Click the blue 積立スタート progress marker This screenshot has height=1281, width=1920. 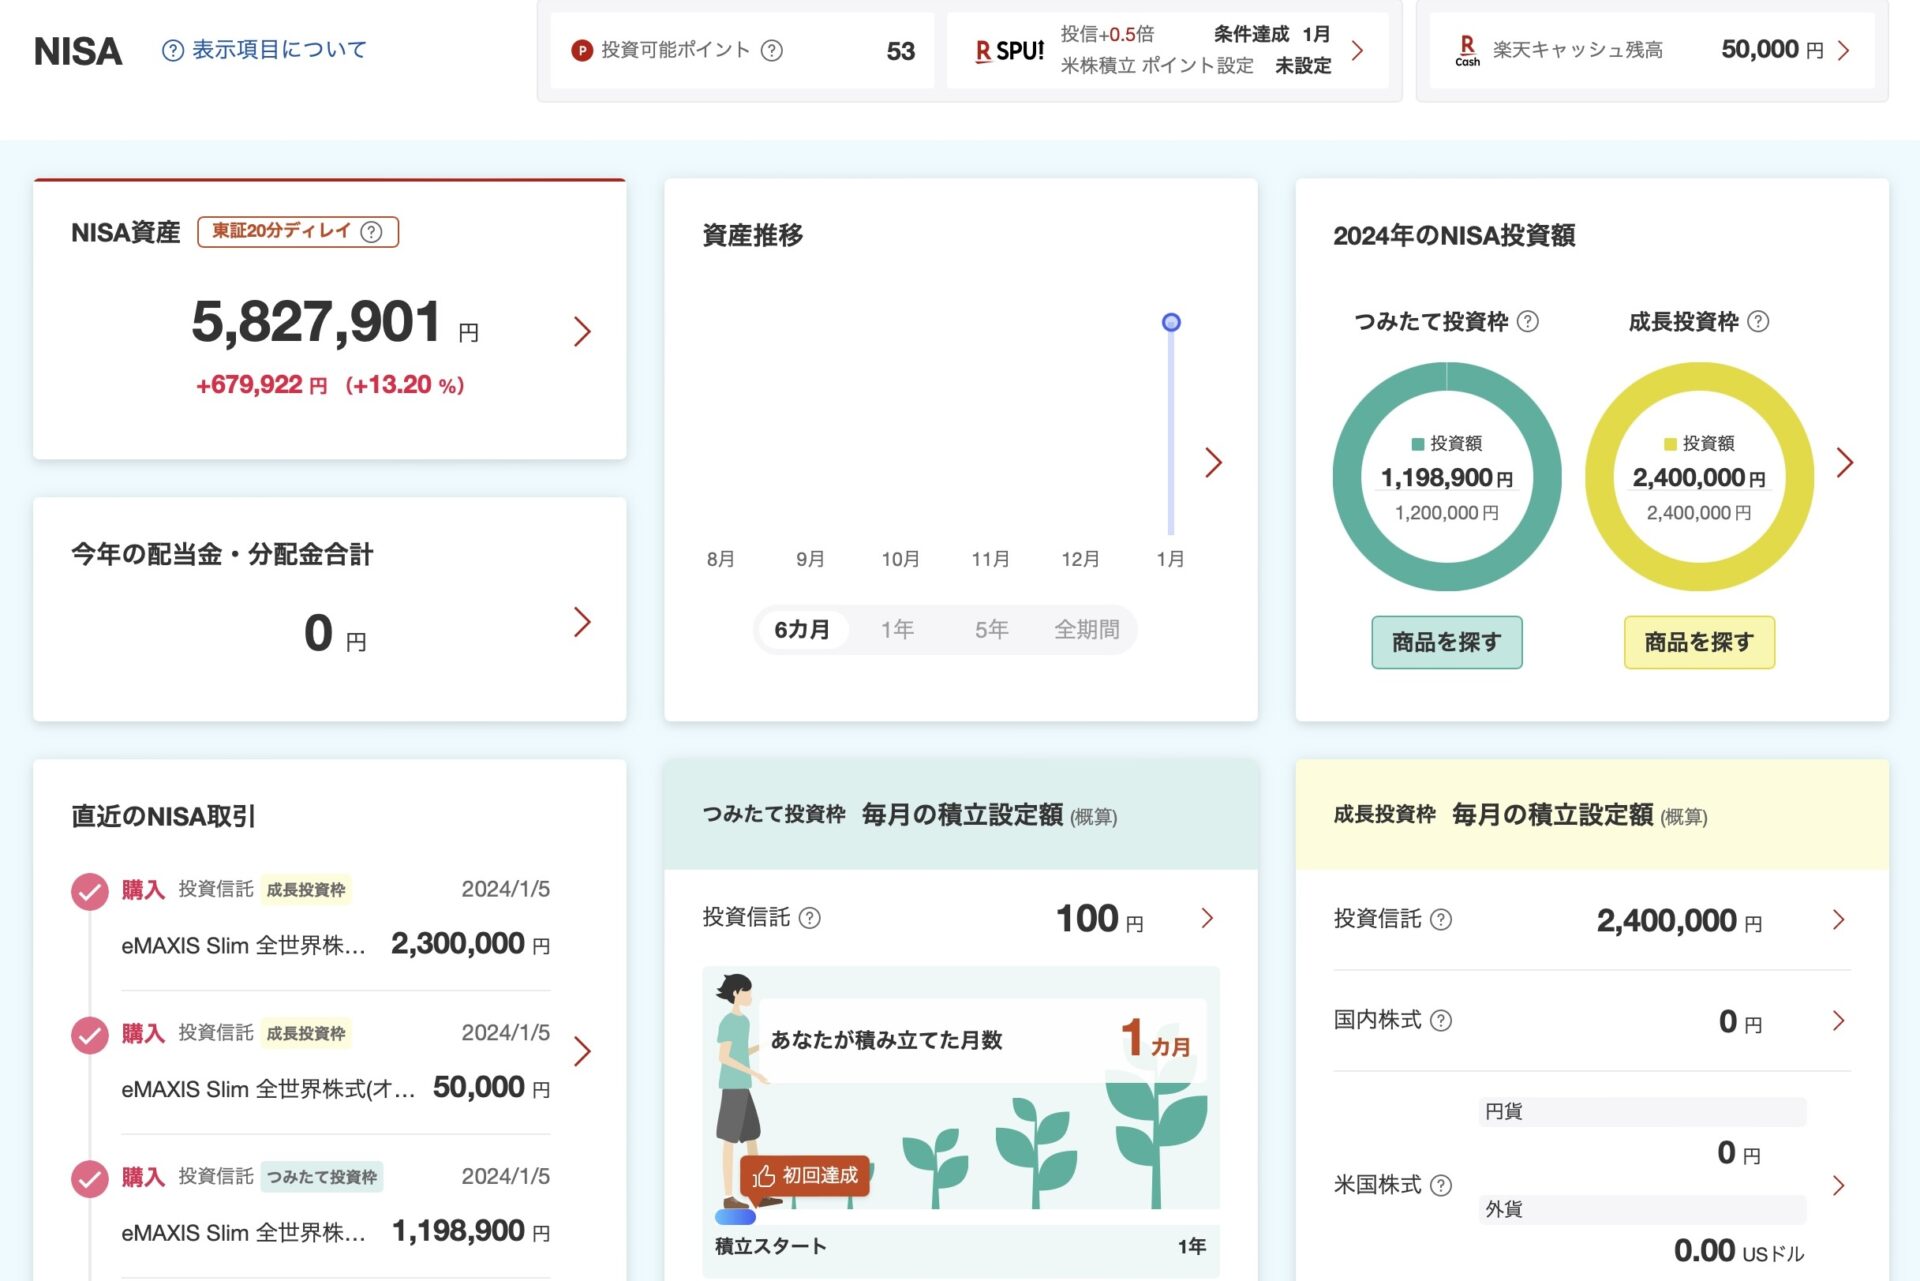[735, 1217]
